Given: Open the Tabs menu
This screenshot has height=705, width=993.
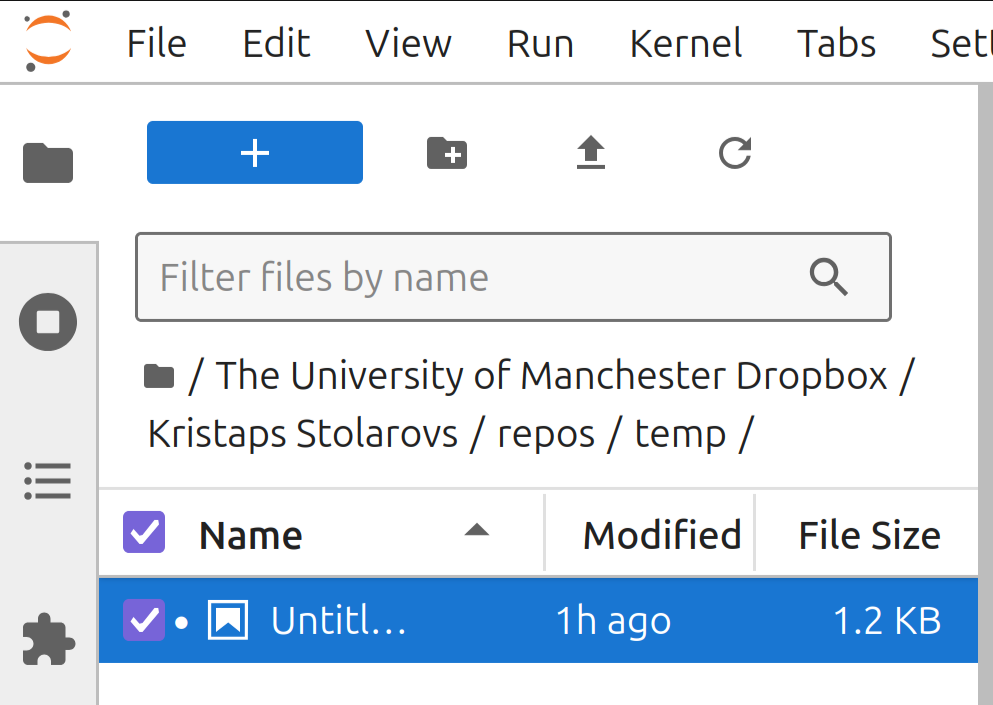Looking at the screenshot, I should 836,44.
